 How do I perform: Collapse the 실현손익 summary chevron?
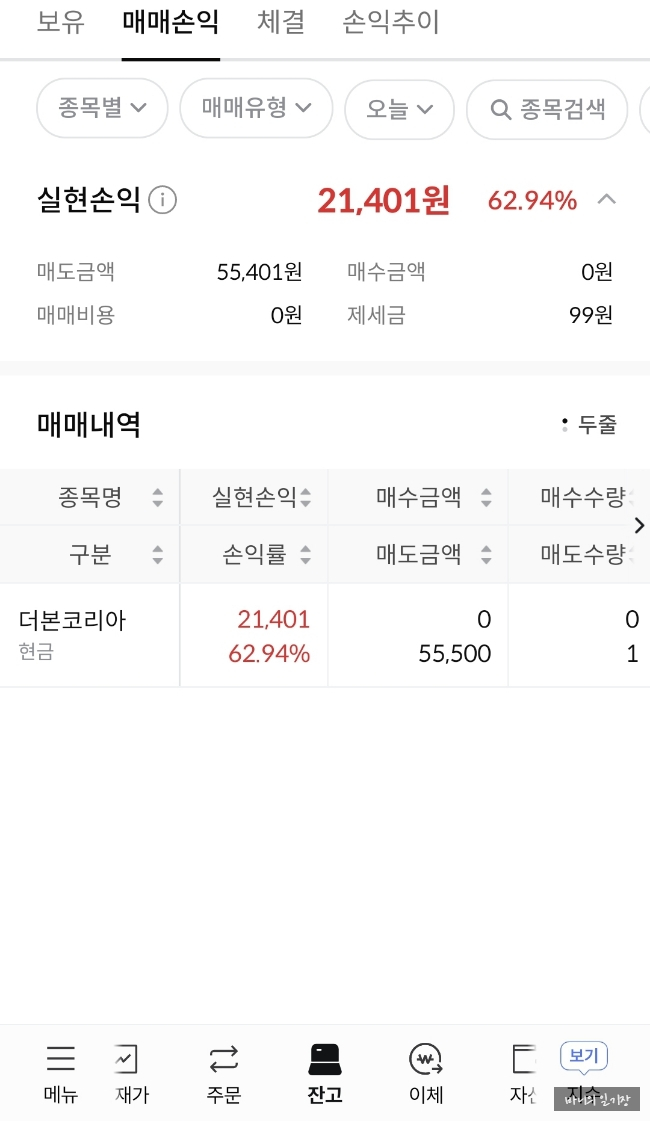606,199
